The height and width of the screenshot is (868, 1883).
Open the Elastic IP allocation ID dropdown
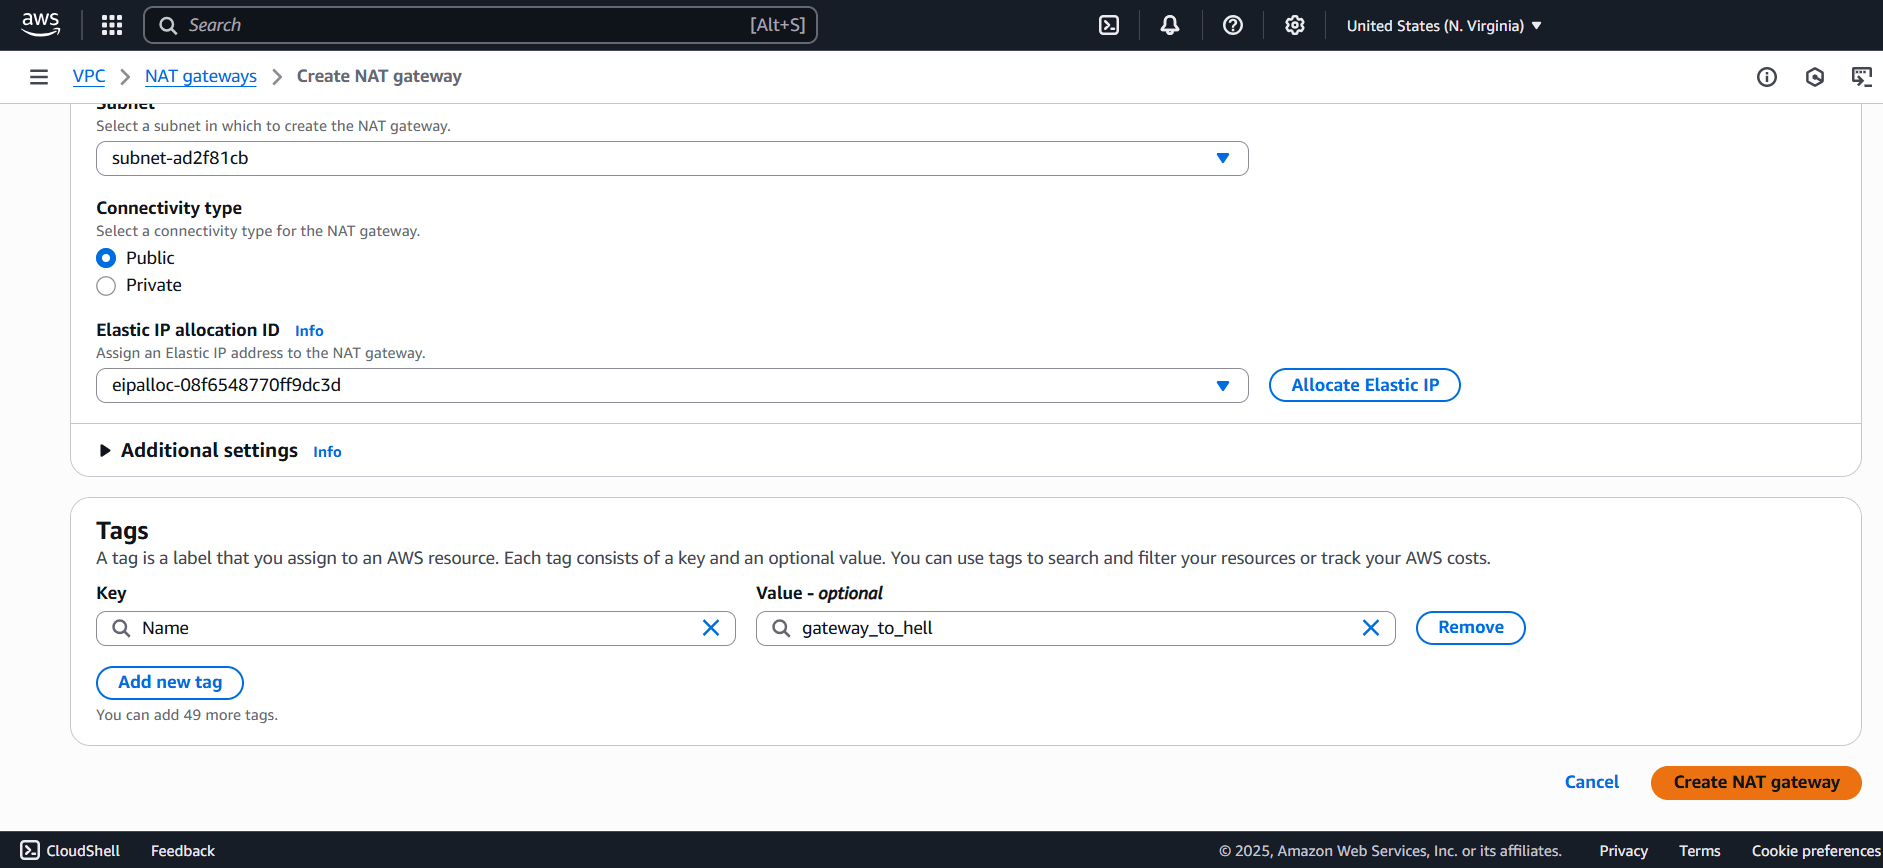point(671,386)
